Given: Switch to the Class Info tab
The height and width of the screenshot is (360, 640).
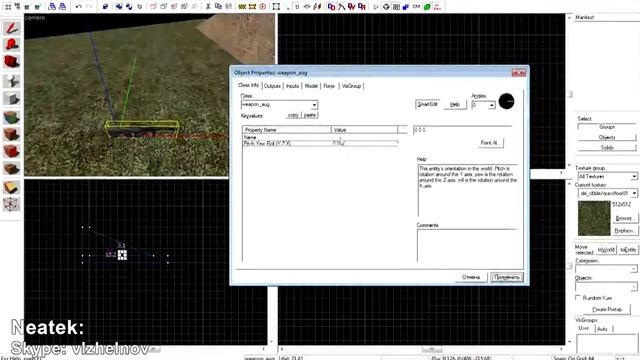Looking at the screenshot, I should [x=249, y=85].
